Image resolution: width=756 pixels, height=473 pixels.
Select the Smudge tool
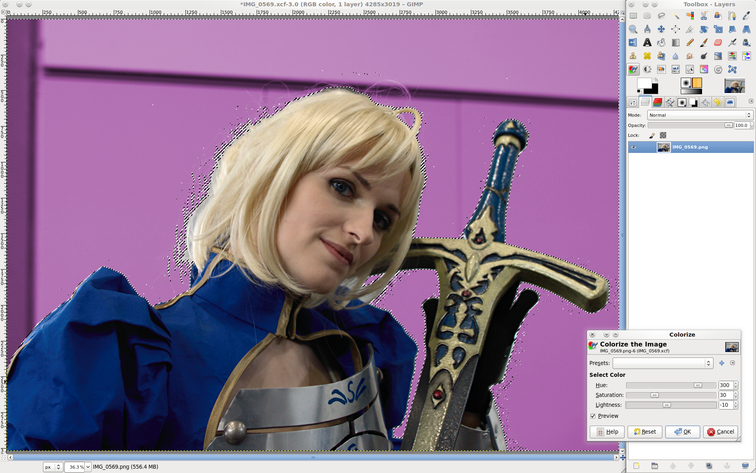tap(690, 56)
